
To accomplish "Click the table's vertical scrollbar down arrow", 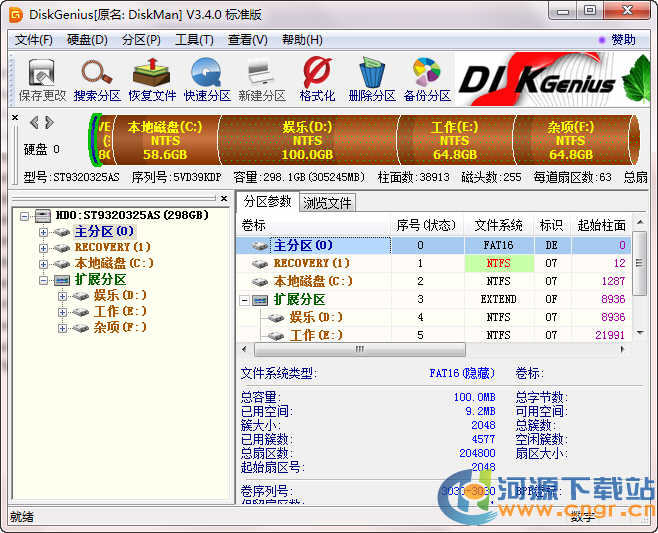I will click(640, 333).
